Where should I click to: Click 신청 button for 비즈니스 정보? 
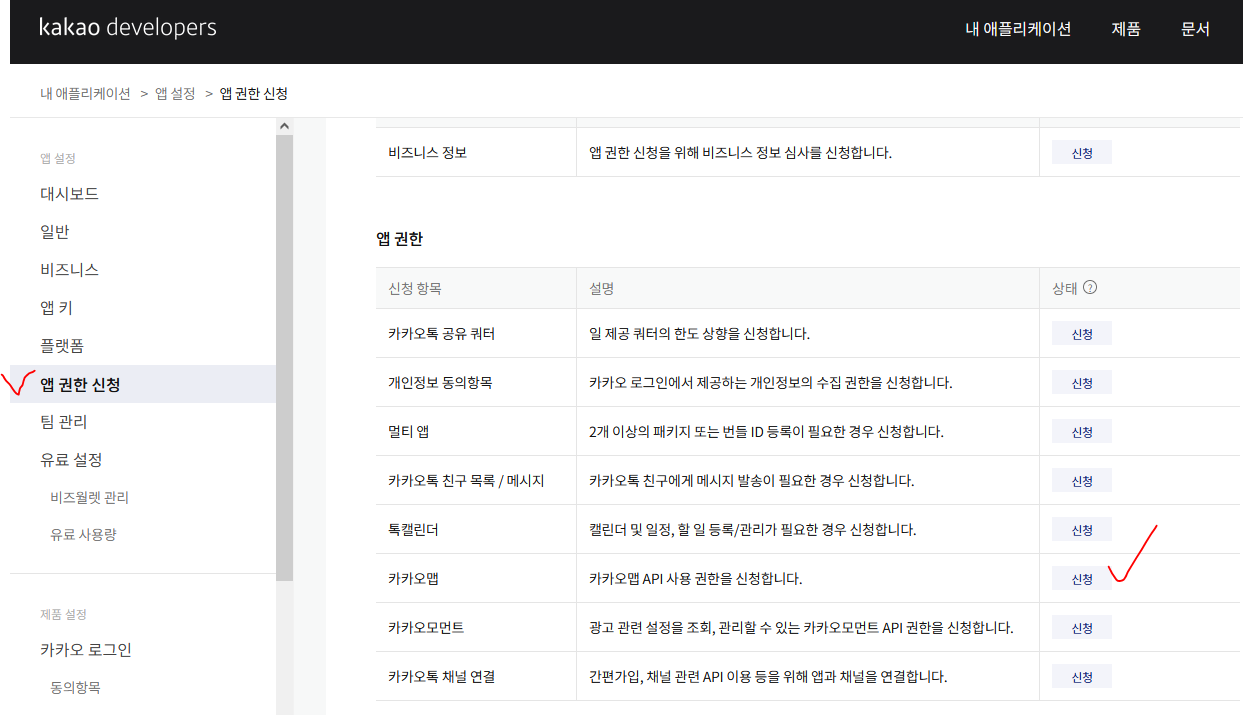(1082, 153)
